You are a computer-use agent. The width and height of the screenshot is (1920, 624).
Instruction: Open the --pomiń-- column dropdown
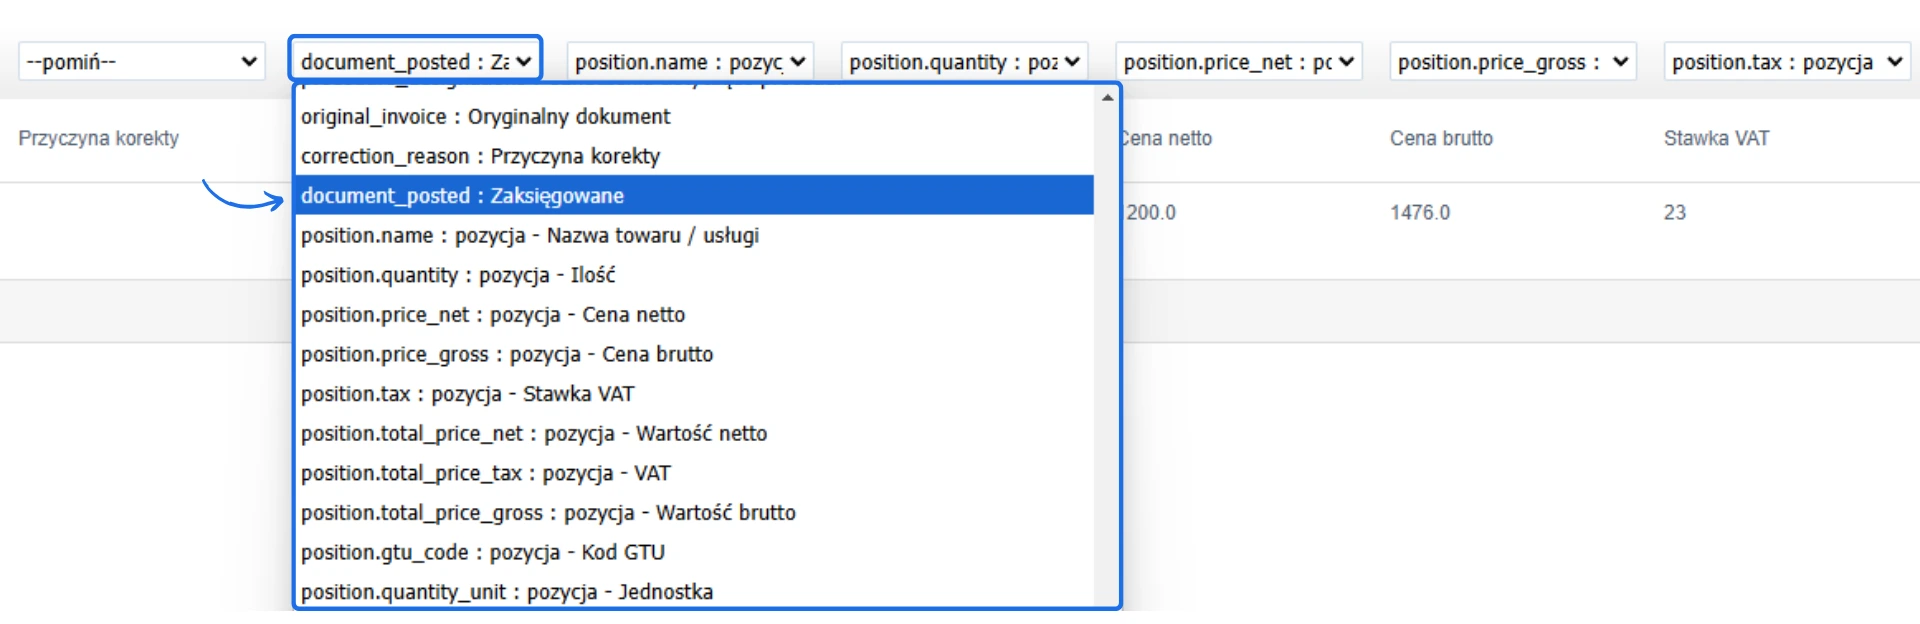[141, 62]
